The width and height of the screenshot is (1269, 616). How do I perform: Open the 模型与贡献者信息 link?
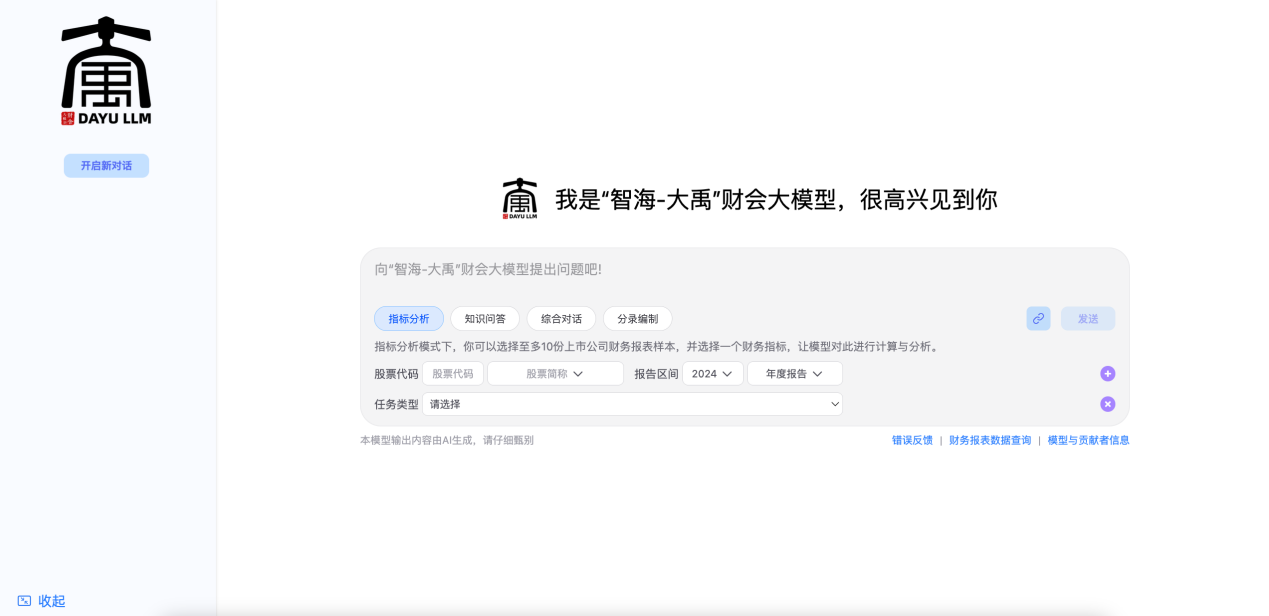(1088, 440)
